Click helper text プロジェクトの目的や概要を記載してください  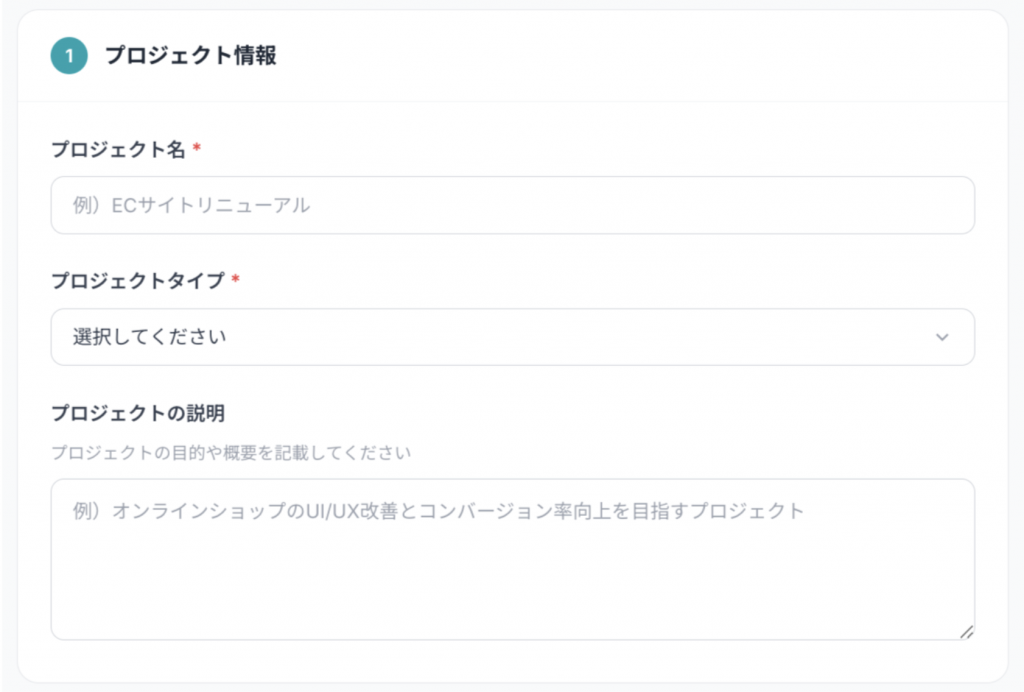pos(230,452)
